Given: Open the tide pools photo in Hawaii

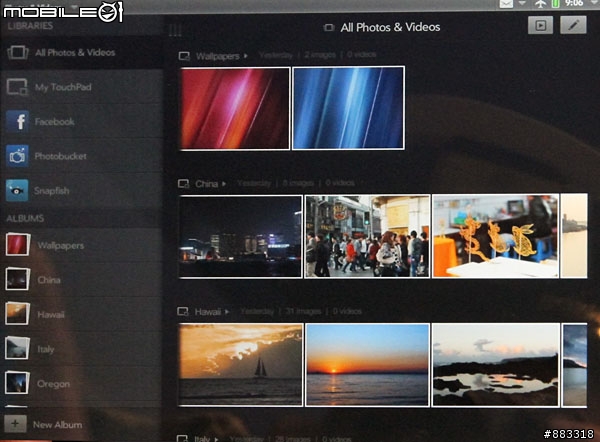Looking at the screenshot, I should coord(496,365).
